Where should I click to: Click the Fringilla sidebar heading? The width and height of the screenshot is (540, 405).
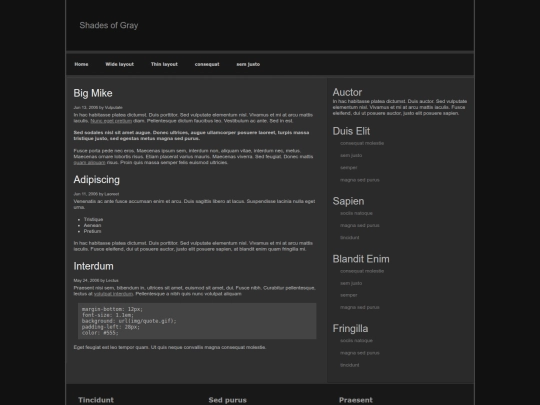tap(350, 329)
